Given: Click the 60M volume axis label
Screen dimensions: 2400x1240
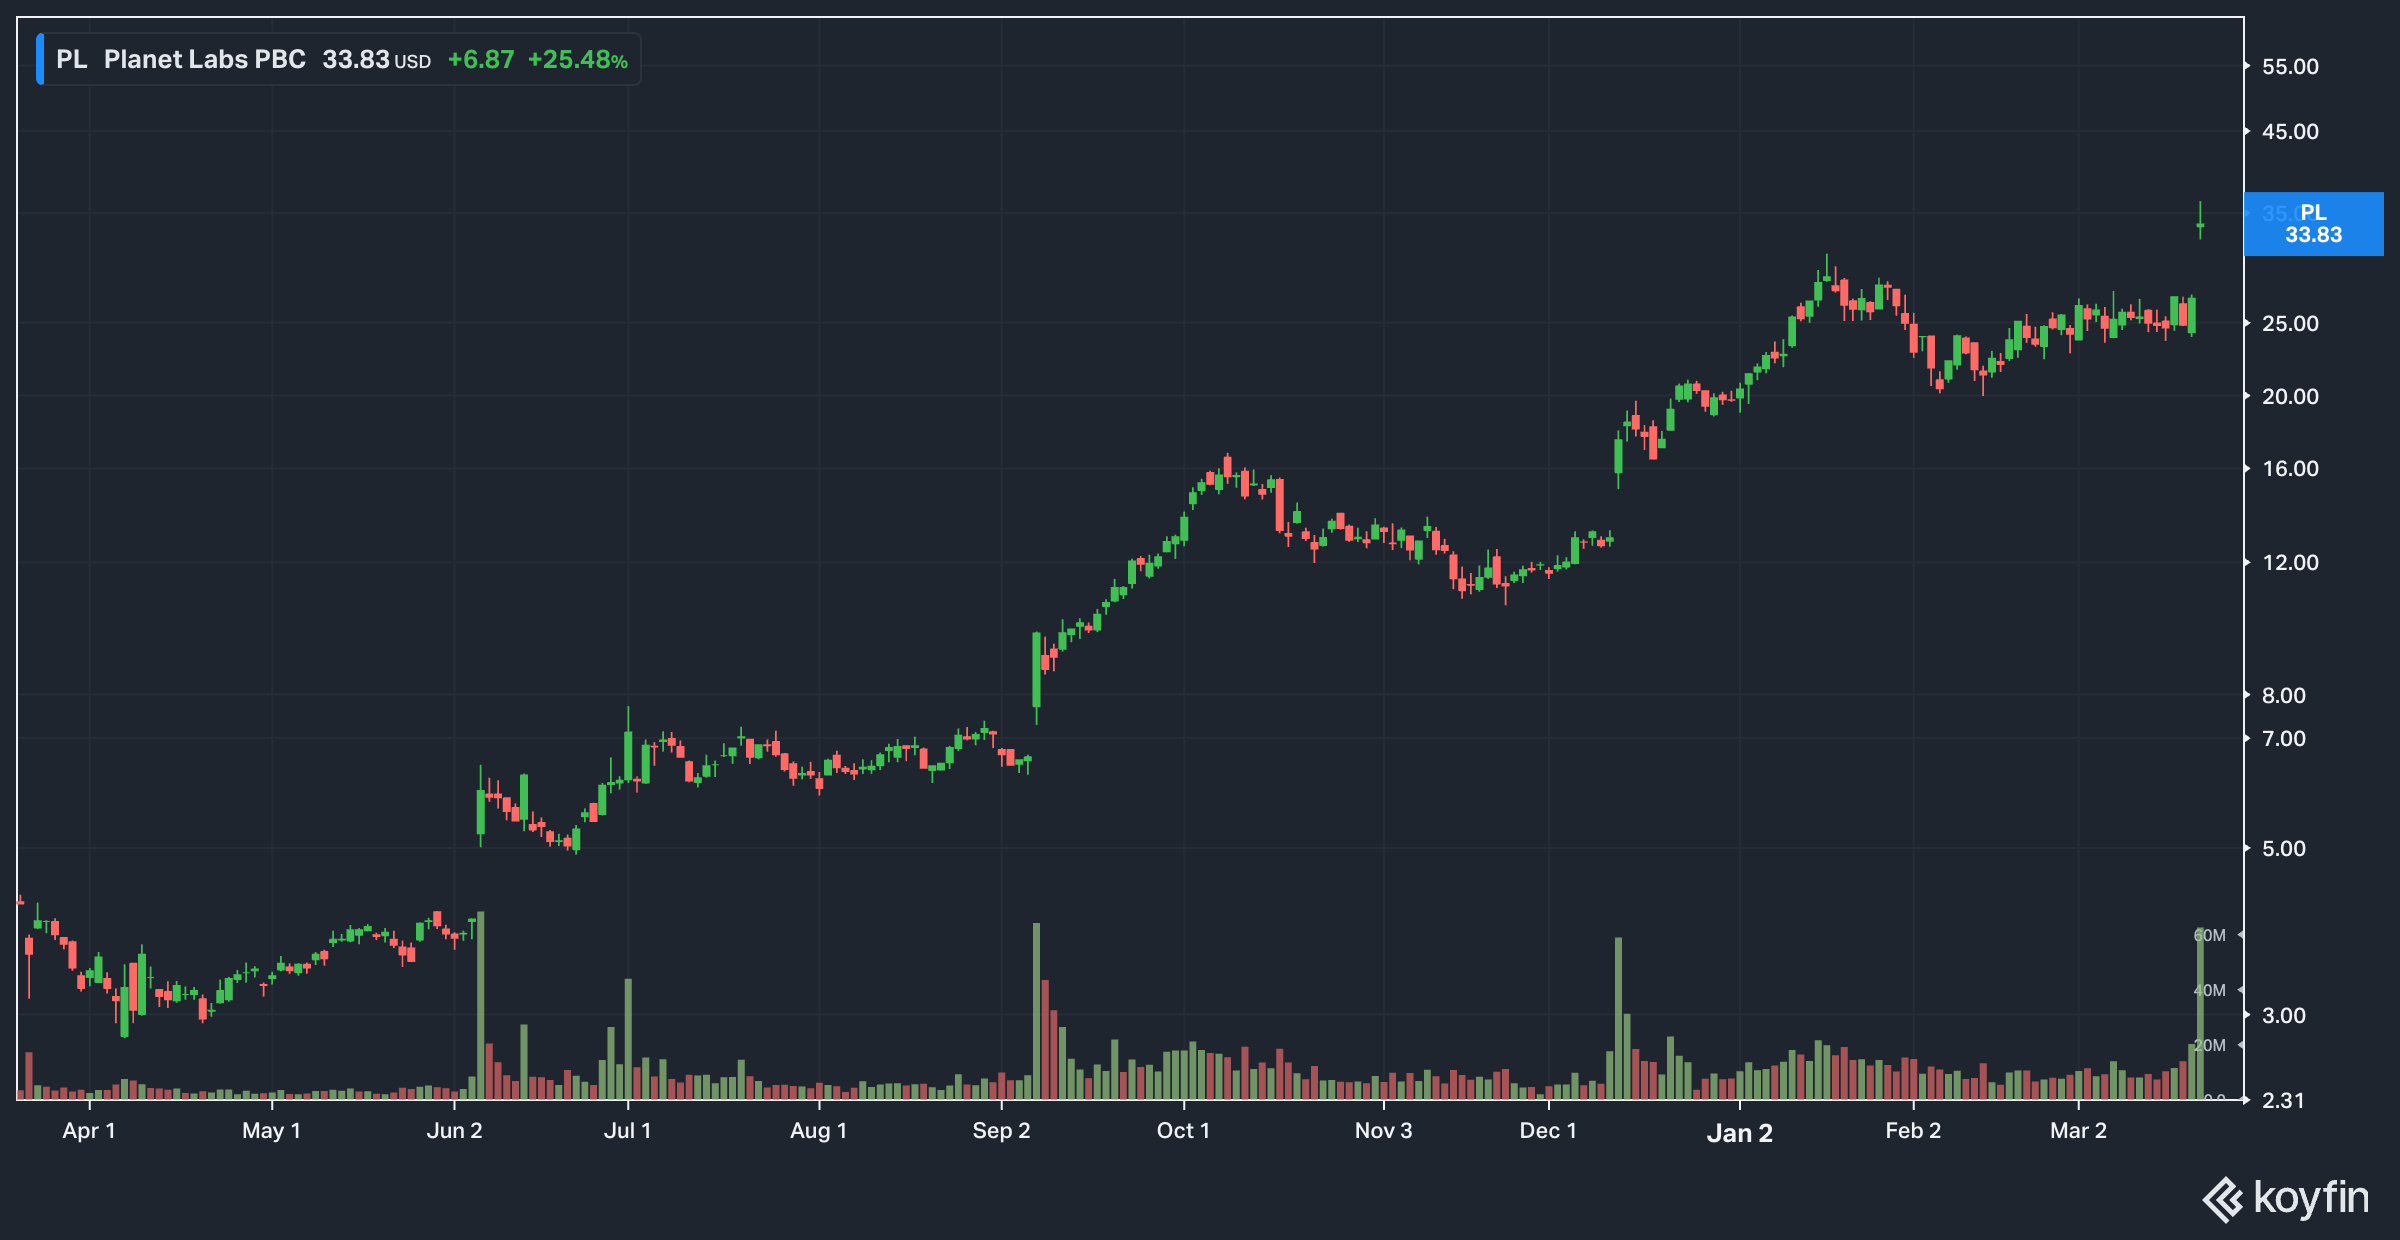Looking at the screenshot, I should coord(2210,936).
